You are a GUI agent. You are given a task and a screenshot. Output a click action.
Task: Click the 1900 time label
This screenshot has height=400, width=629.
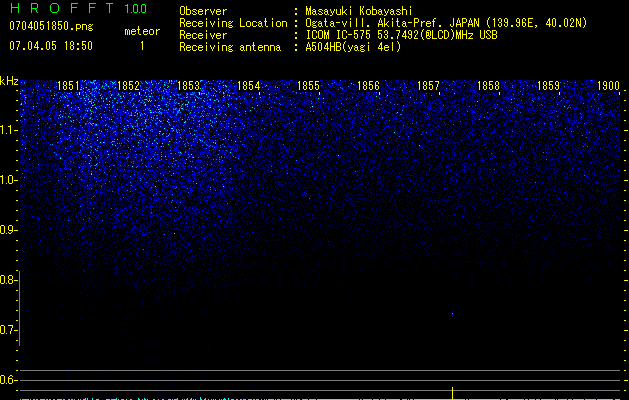(609, 86)
